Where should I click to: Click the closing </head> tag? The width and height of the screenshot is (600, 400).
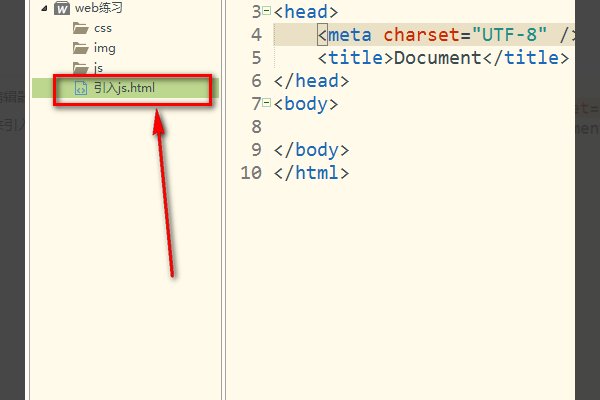311,81
